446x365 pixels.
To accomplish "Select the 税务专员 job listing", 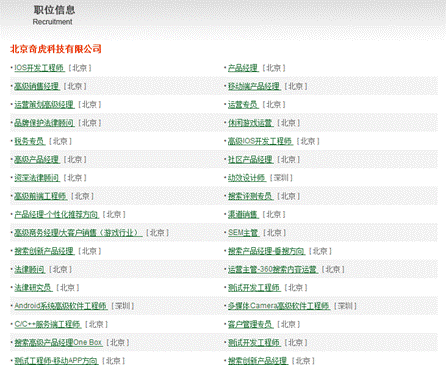I will [x=30, y=141].
